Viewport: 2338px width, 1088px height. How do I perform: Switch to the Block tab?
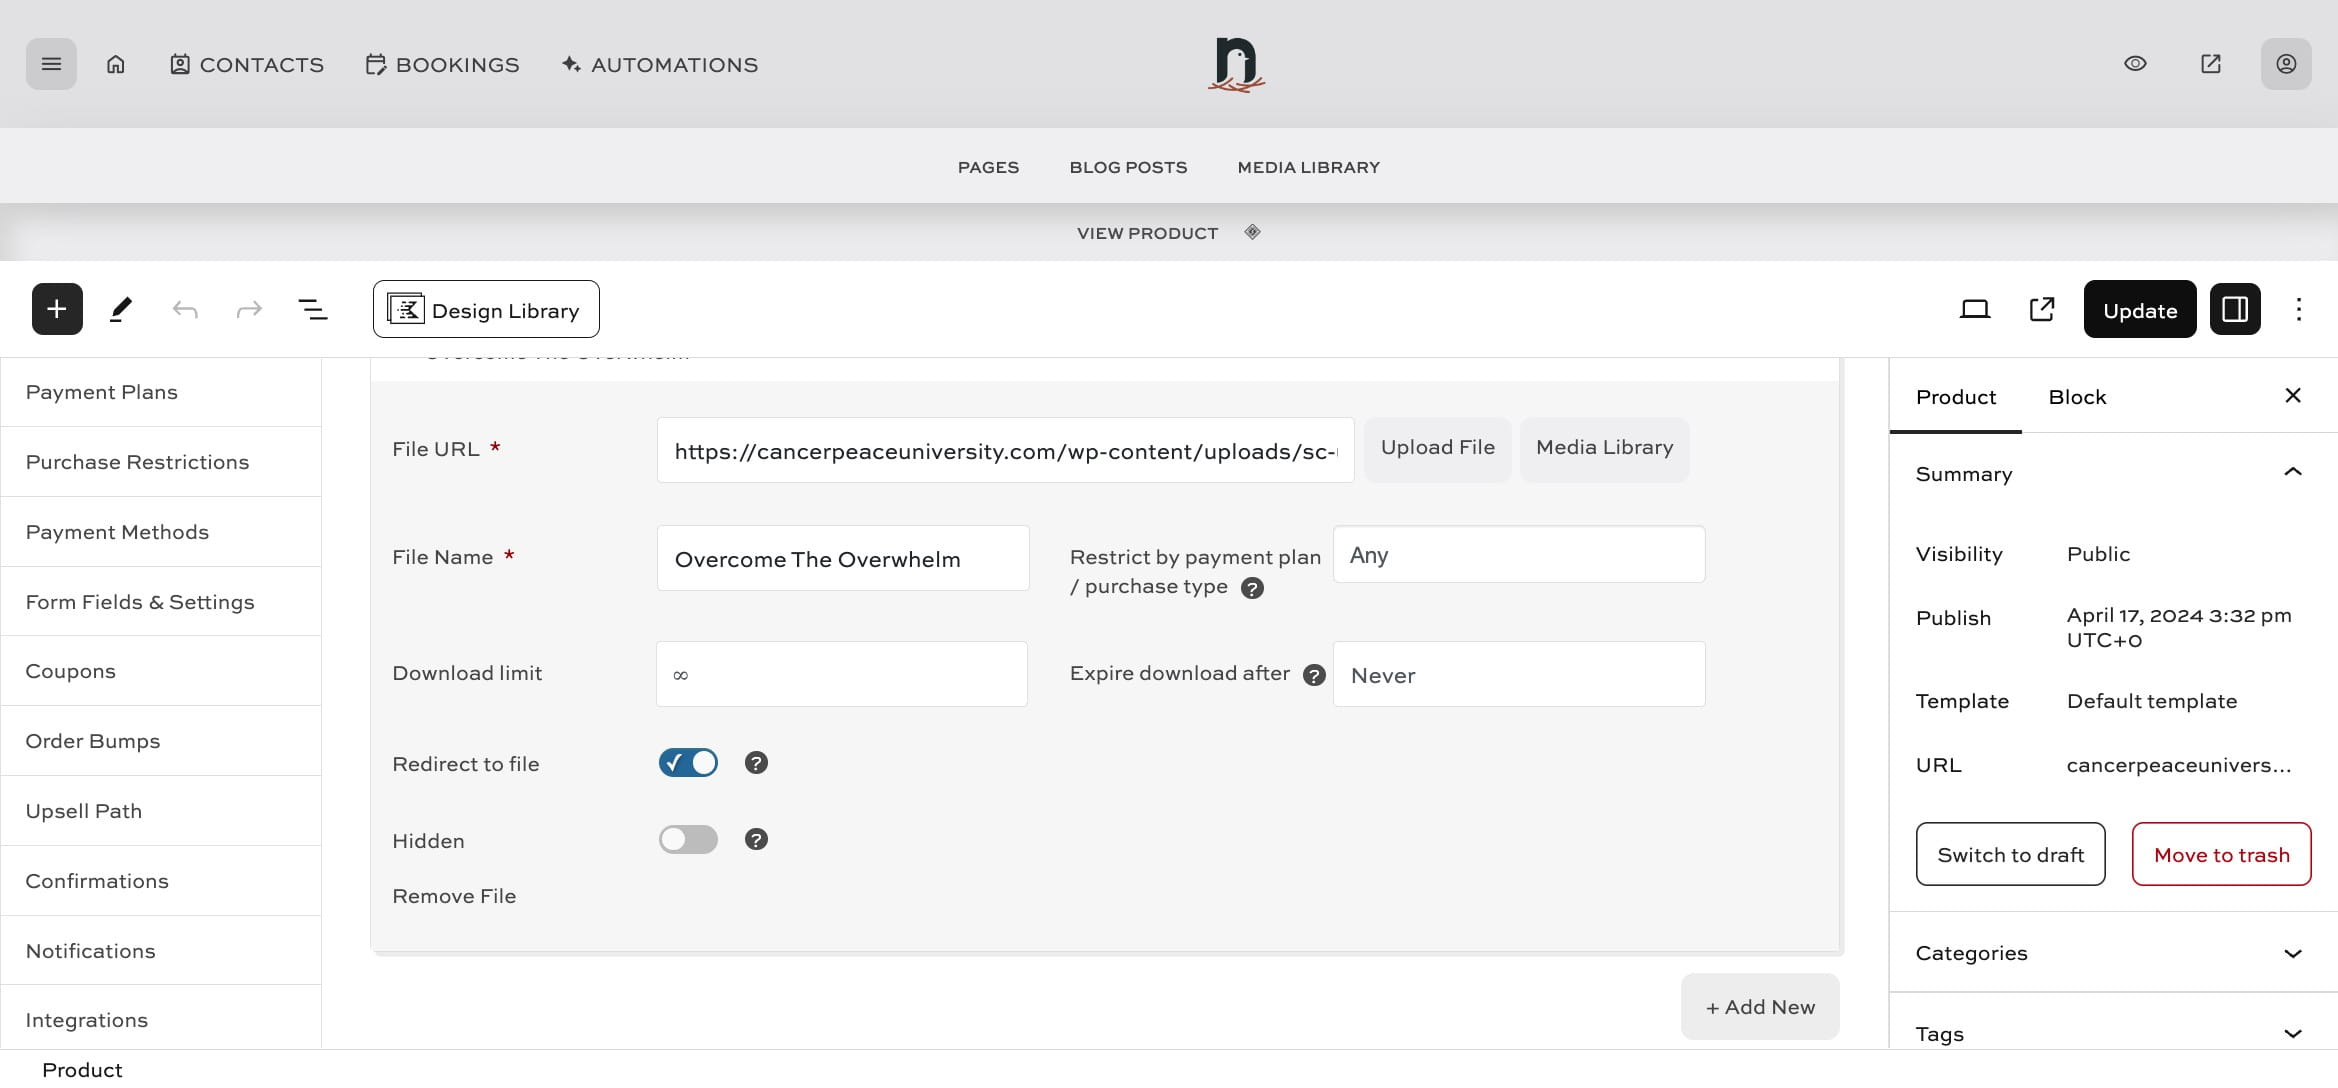point(2077,397)
